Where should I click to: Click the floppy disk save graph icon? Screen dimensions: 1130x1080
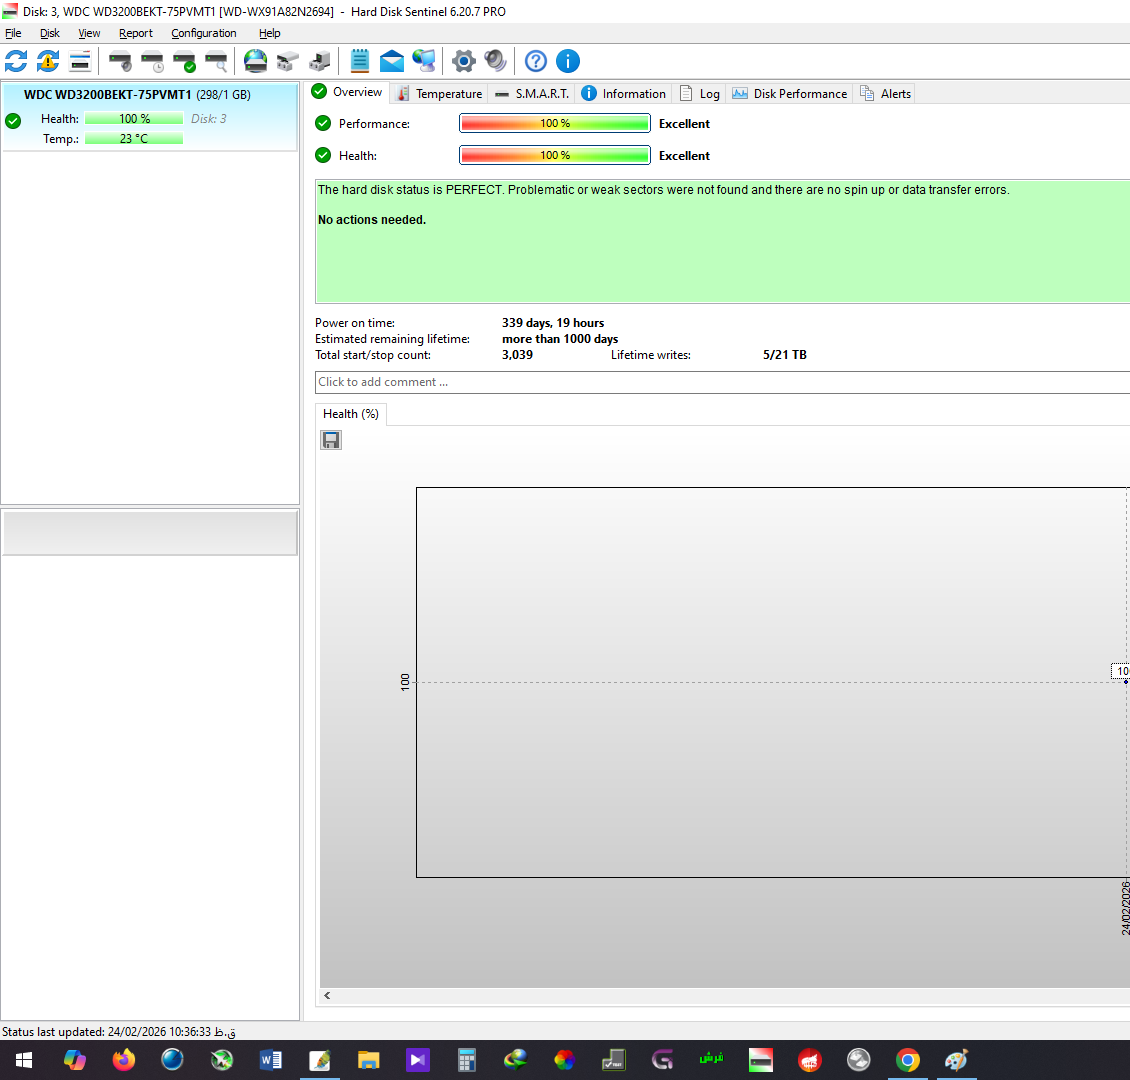[331, 440]
